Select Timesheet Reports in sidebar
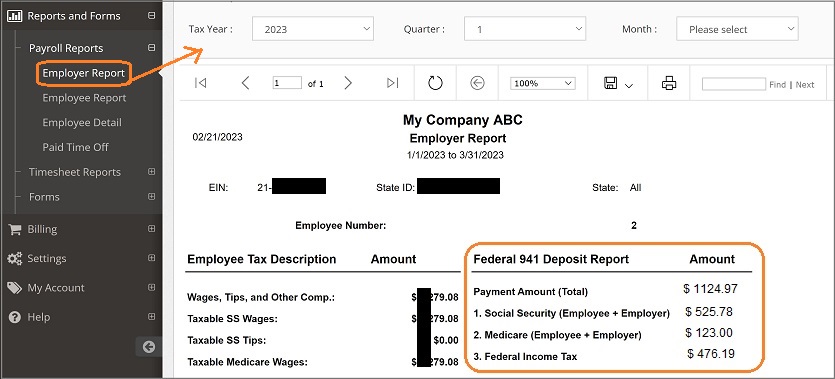The height and width of the screenshot is (379, 835). point(75,172)
